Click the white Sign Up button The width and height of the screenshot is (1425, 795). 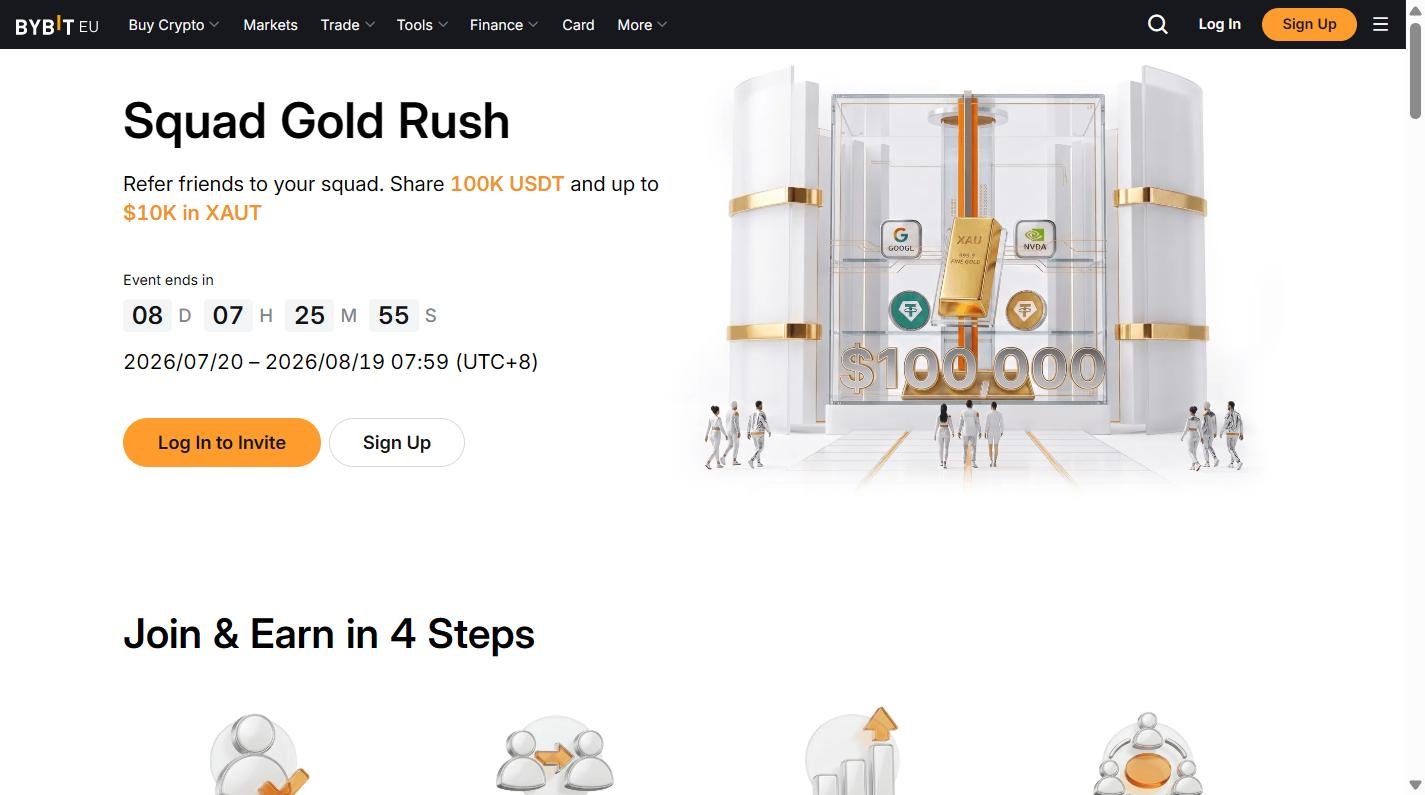tap(397, 442)
